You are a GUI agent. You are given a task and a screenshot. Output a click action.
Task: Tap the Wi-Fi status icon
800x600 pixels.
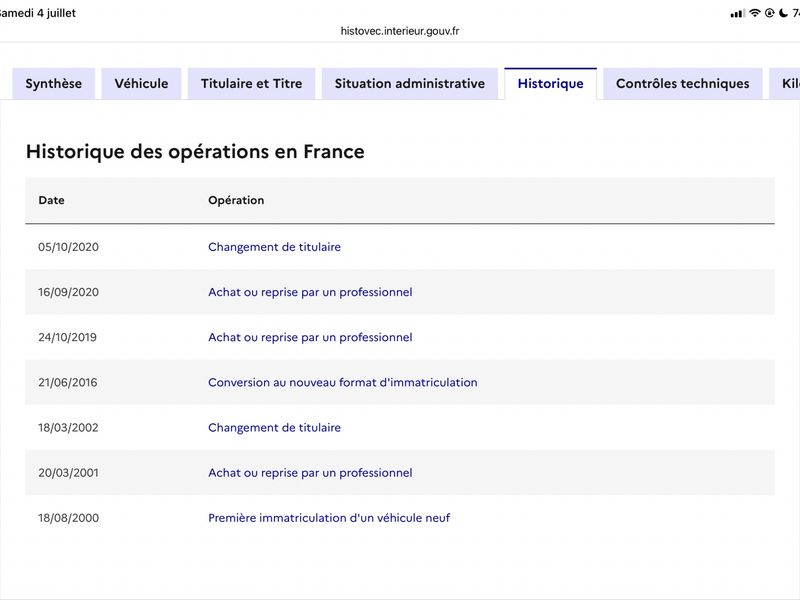[x=755, y=13]
